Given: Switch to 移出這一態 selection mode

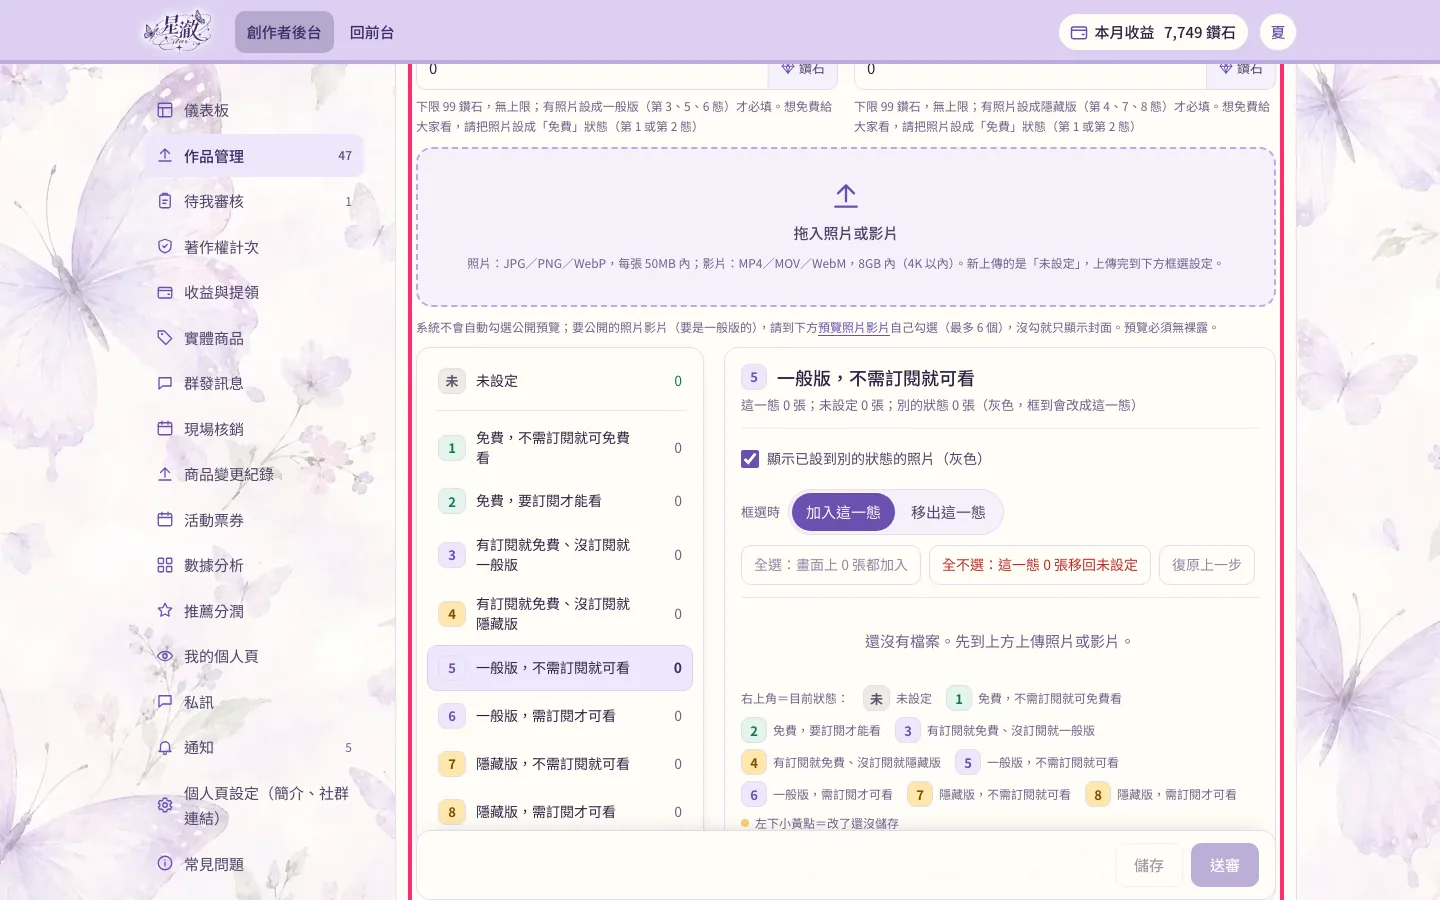Looking at the screenshot, I should [x=948, y=512].
